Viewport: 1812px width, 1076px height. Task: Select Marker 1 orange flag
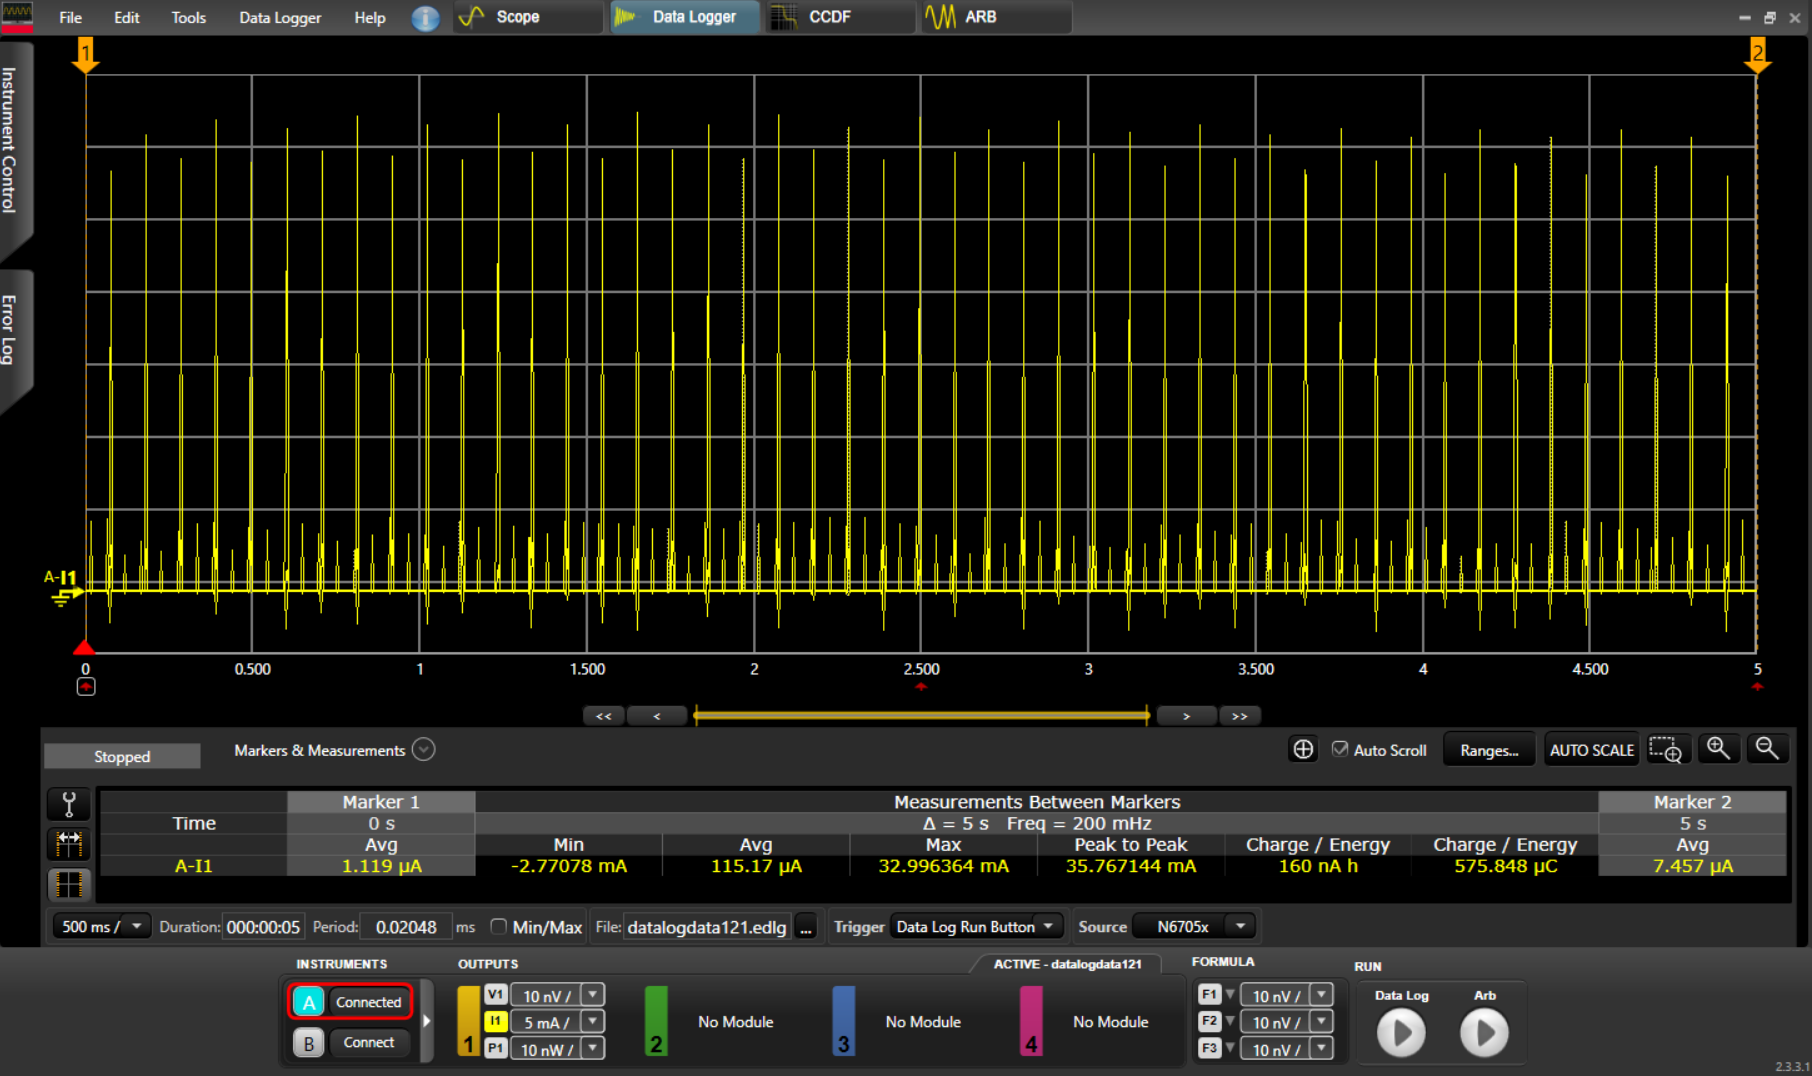pyautogui.click(x=86, y=55)
